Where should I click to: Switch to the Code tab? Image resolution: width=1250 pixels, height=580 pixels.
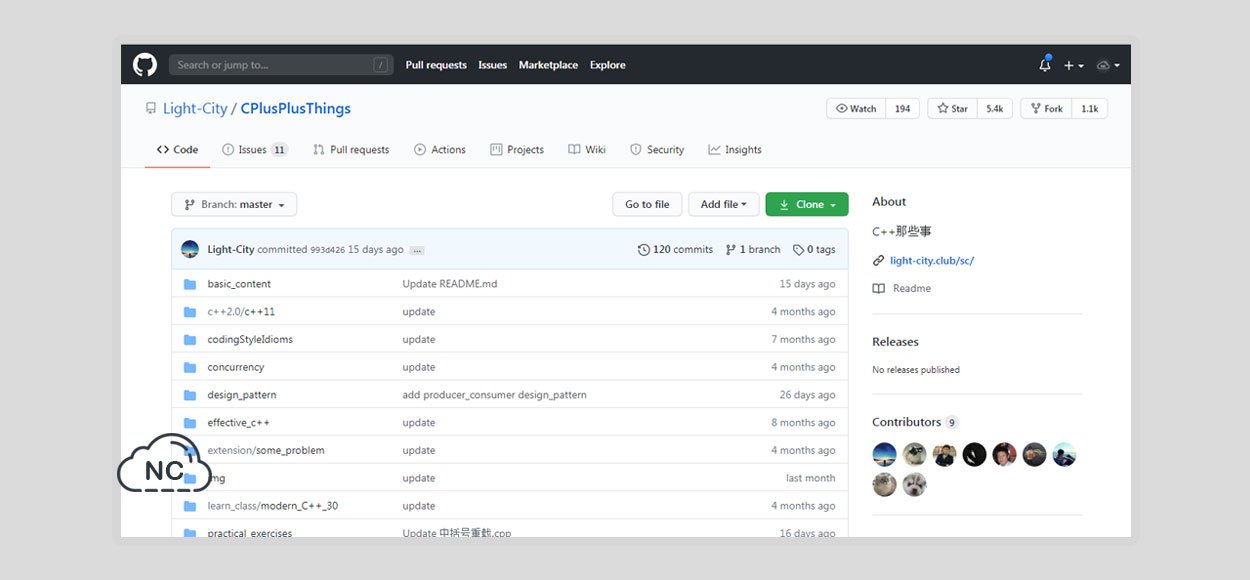coord(177,150)
